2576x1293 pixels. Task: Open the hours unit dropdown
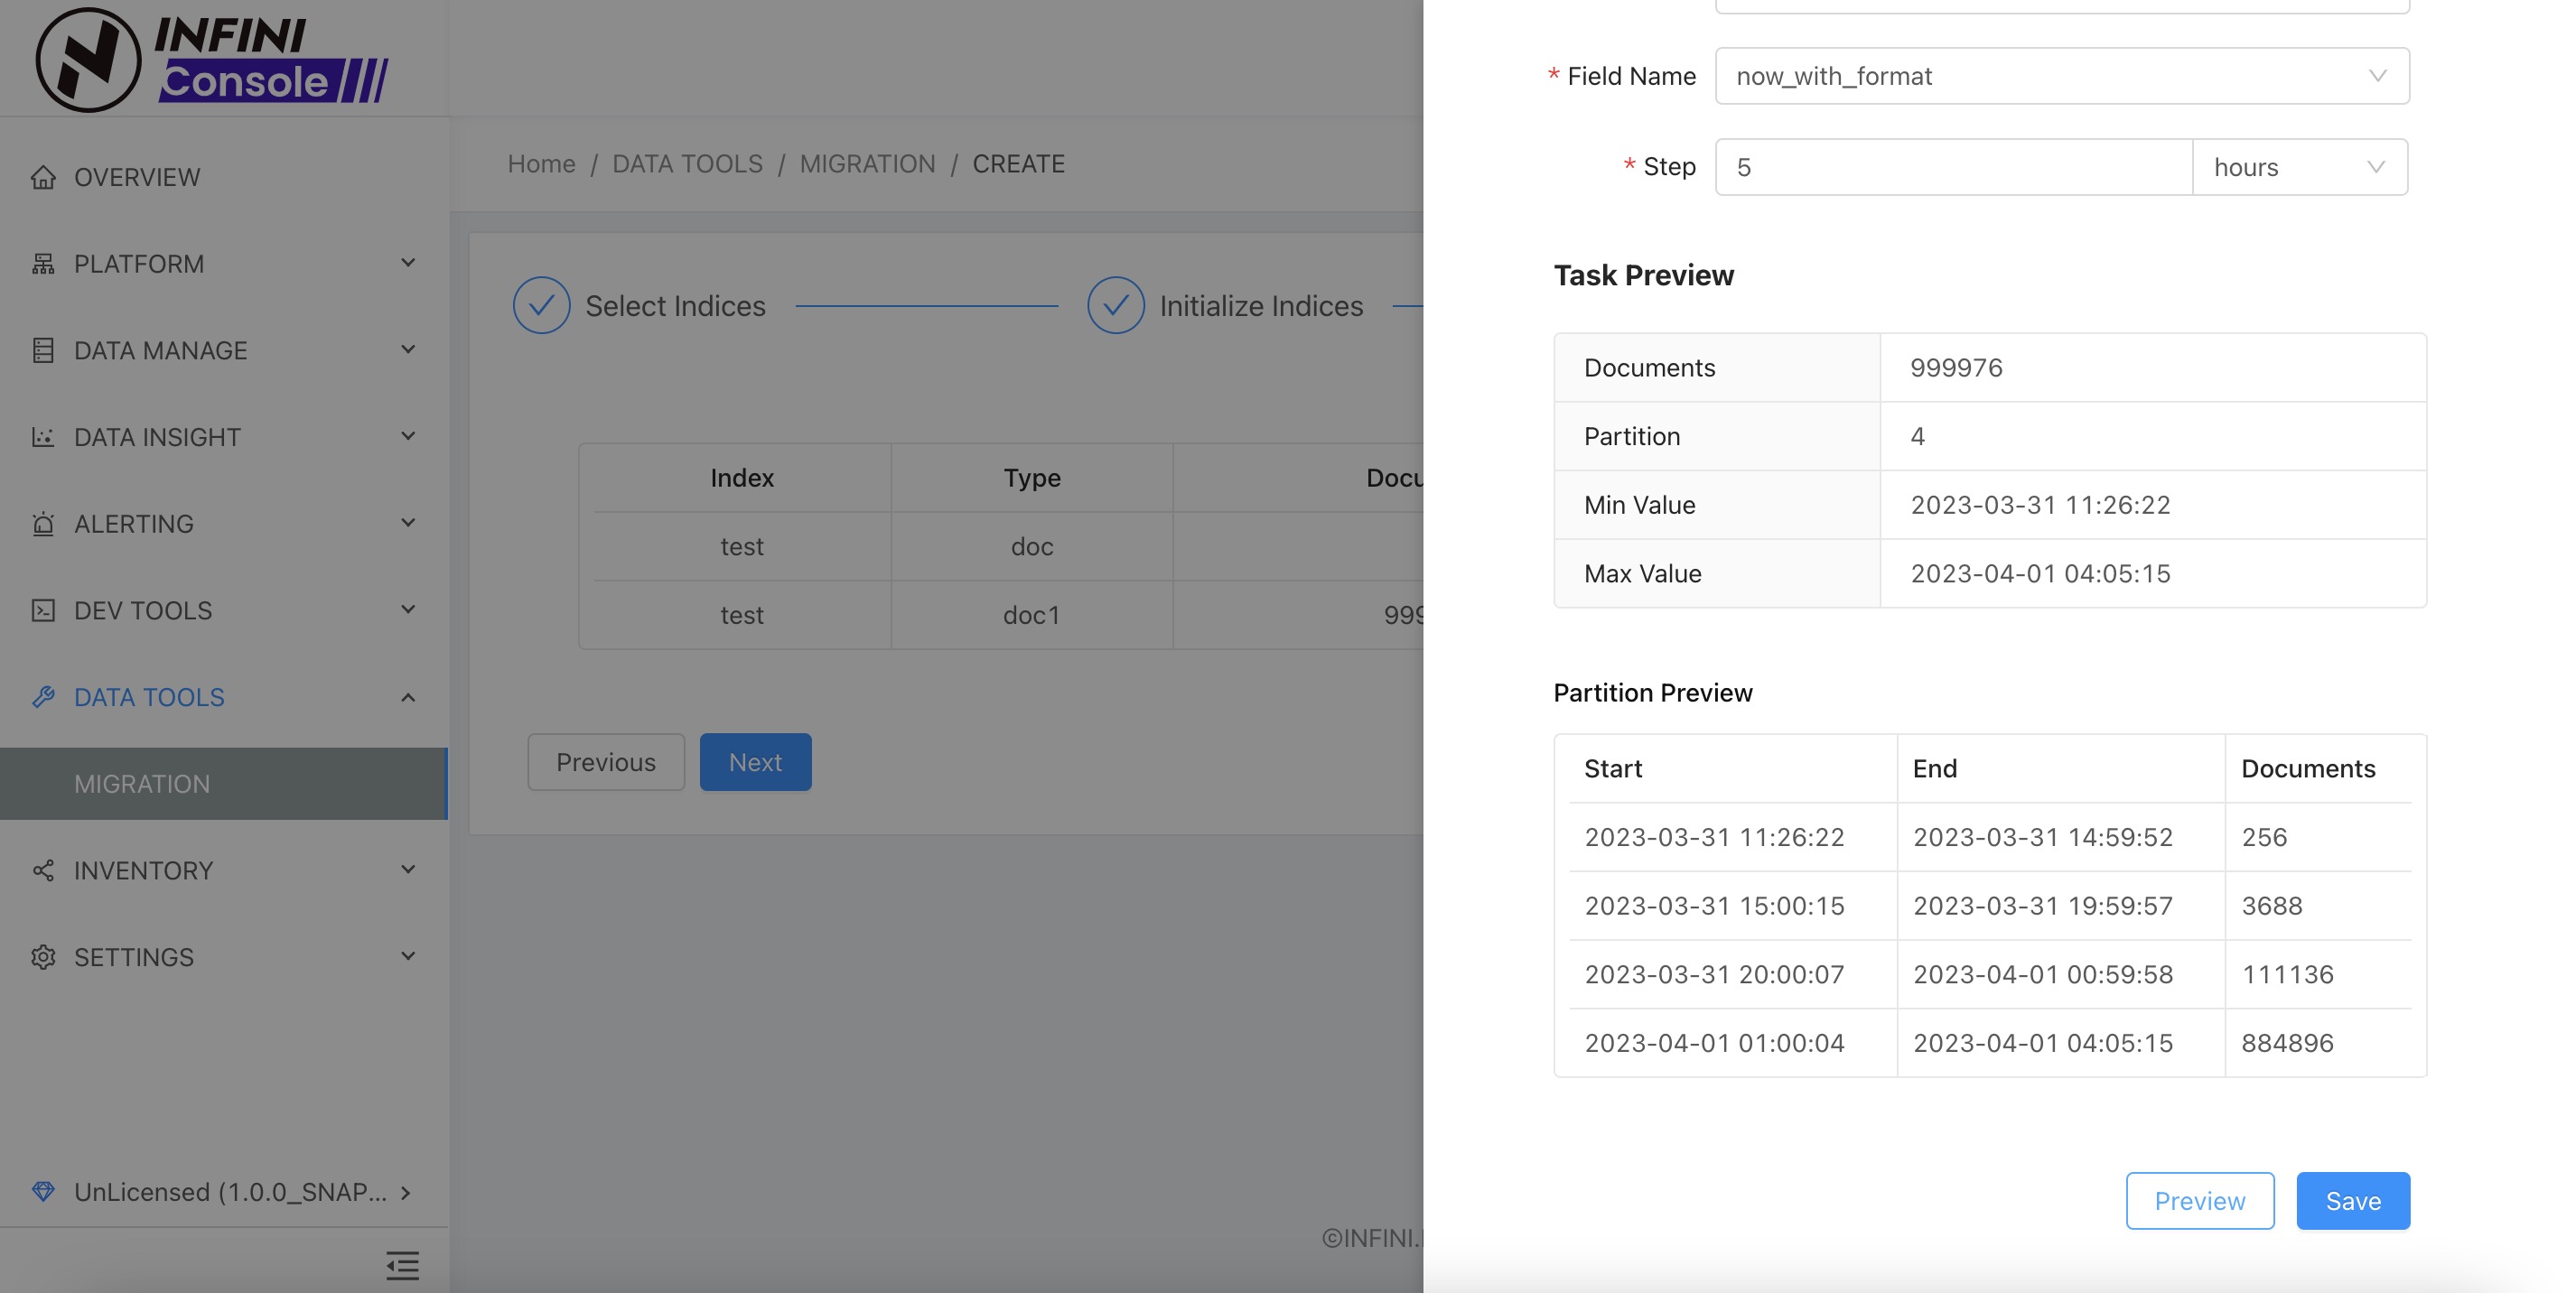click(x=2299, y=167)
